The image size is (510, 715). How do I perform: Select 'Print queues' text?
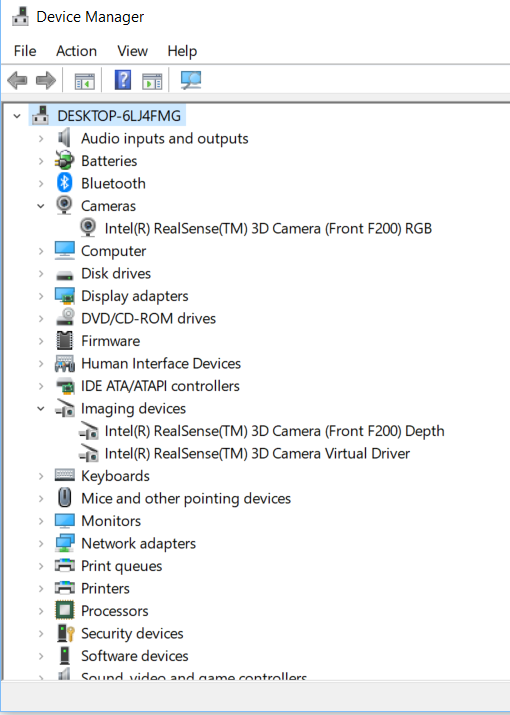(121, 566)
